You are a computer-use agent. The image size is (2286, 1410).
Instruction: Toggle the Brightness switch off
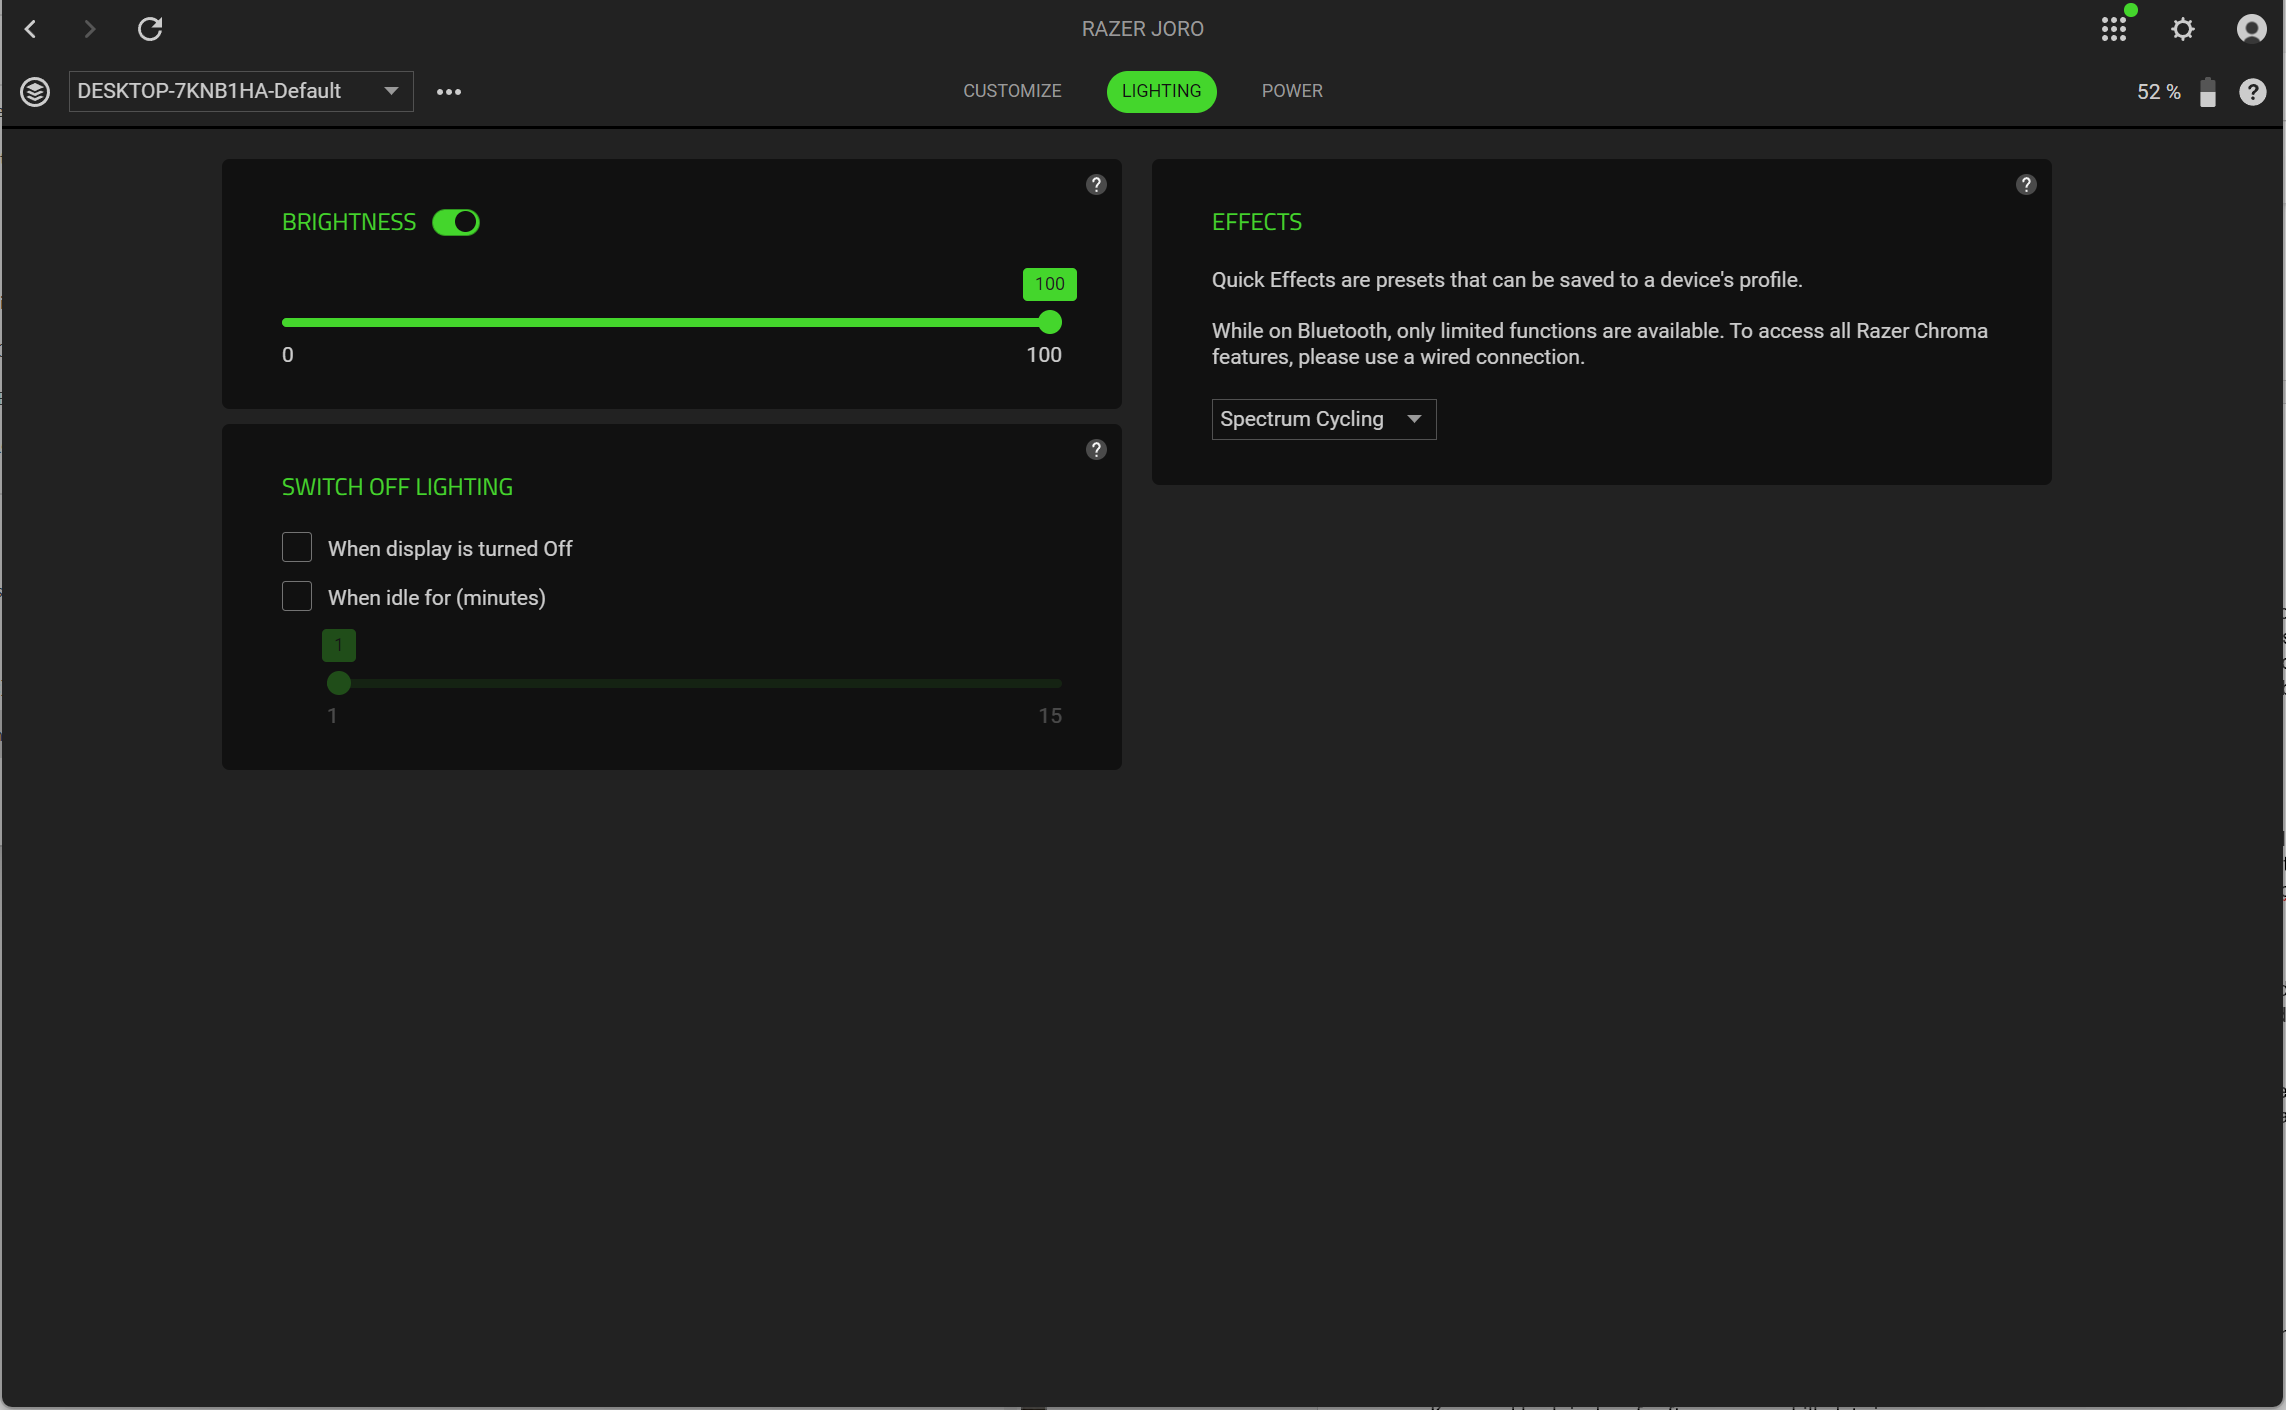(456, 222)
